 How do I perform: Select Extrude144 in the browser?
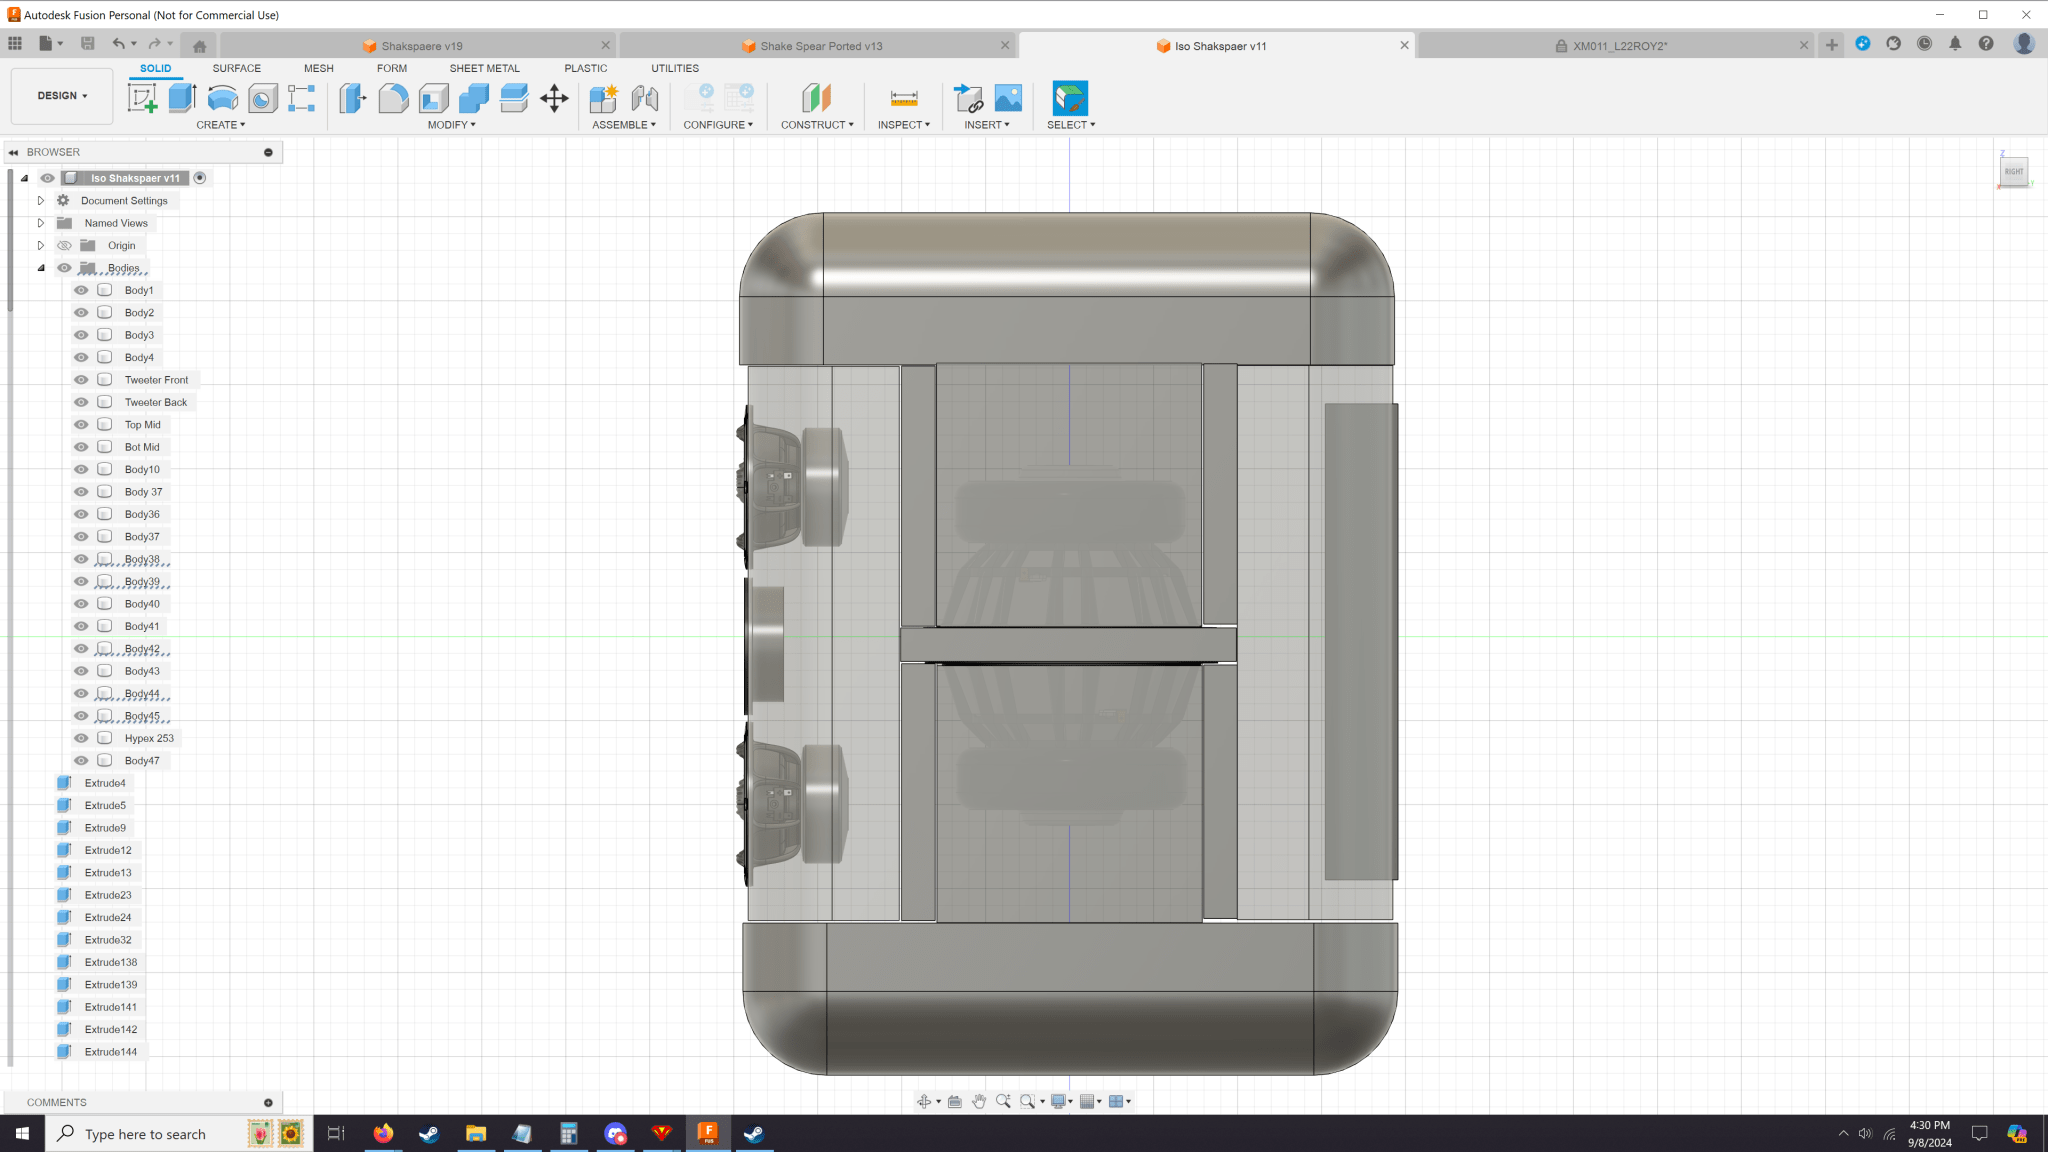pos(110,1052)
